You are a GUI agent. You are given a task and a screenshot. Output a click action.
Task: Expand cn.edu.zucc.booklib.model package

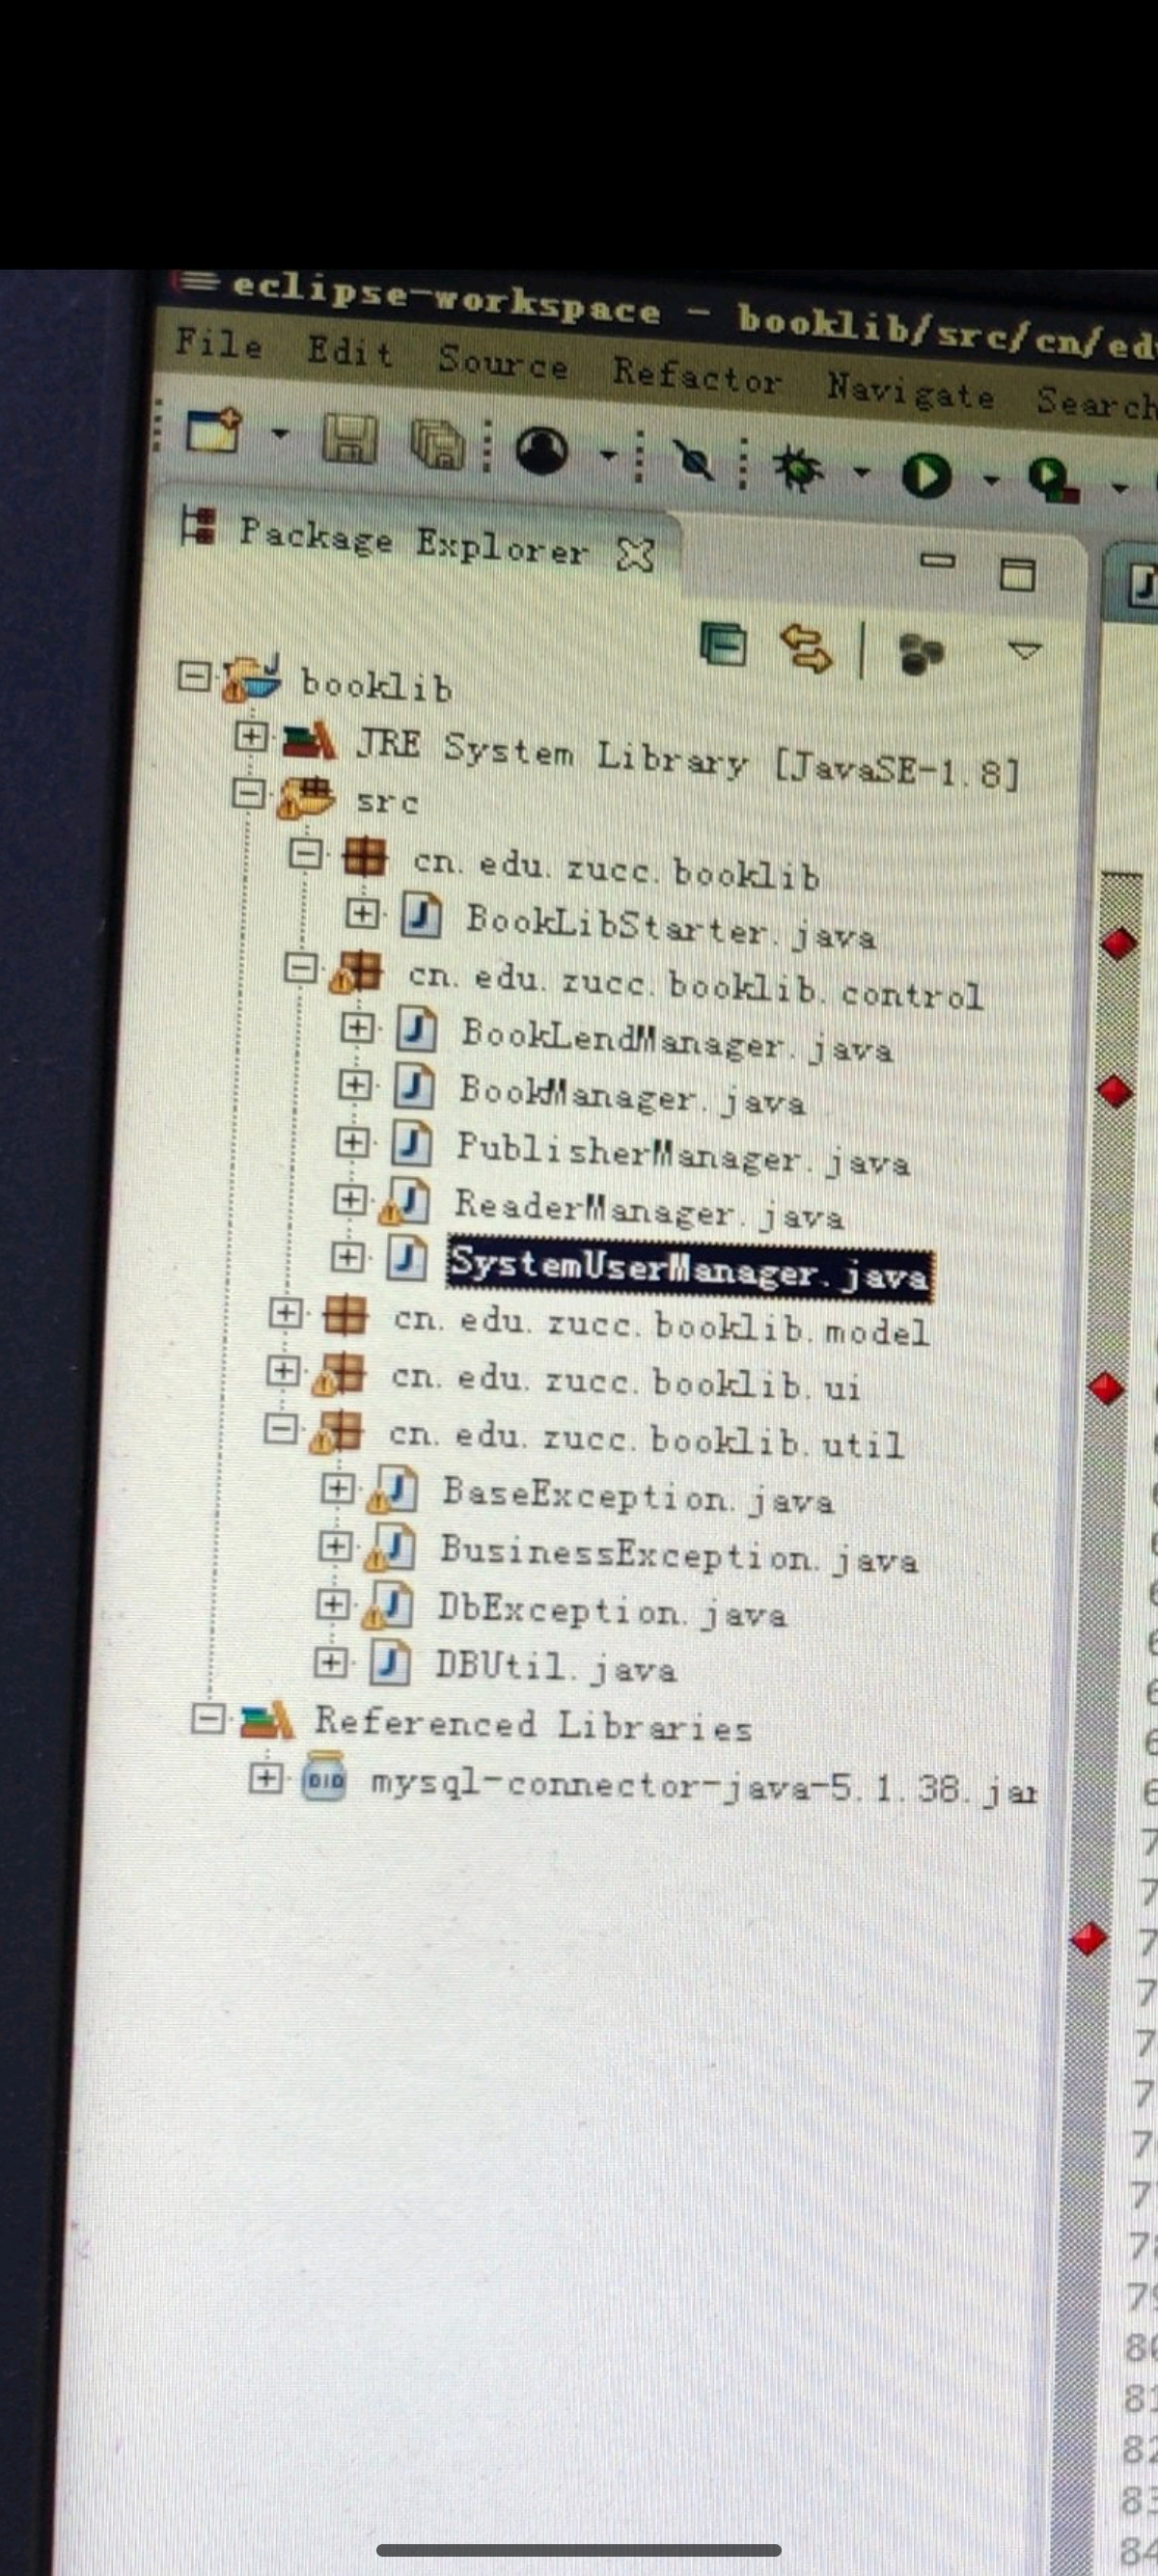(x=287, y=1313)
